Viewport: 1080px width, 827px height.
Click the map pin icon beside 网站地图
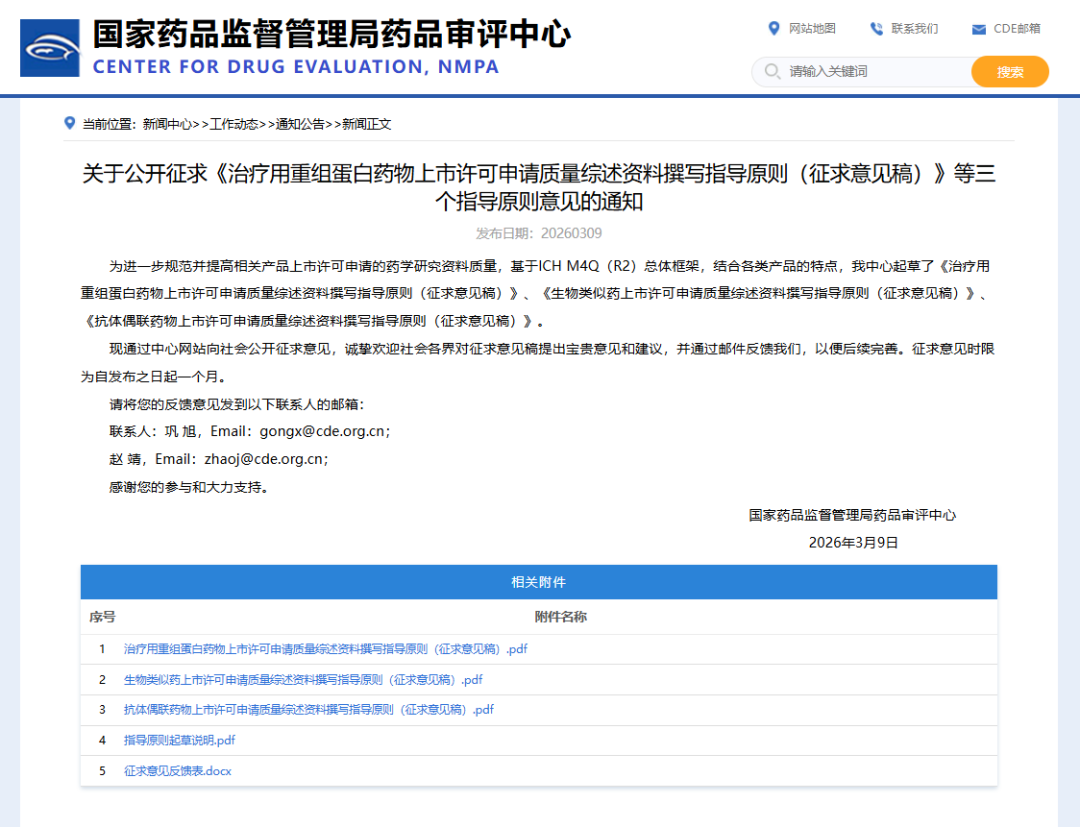point(774,28)
